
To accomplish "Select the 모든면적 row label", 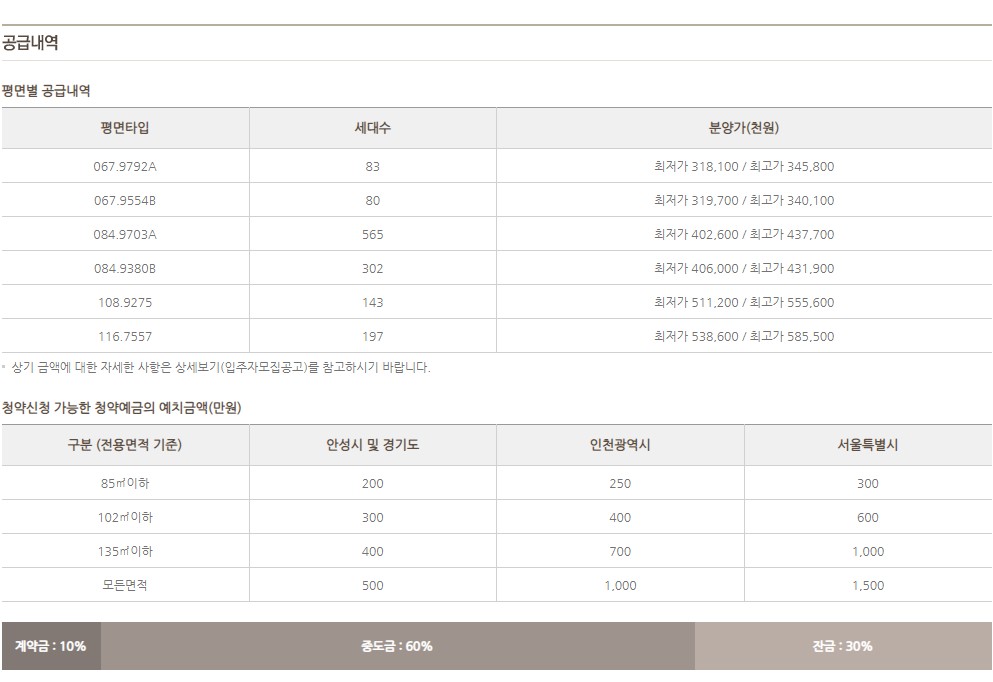I will tap(125, 586).
